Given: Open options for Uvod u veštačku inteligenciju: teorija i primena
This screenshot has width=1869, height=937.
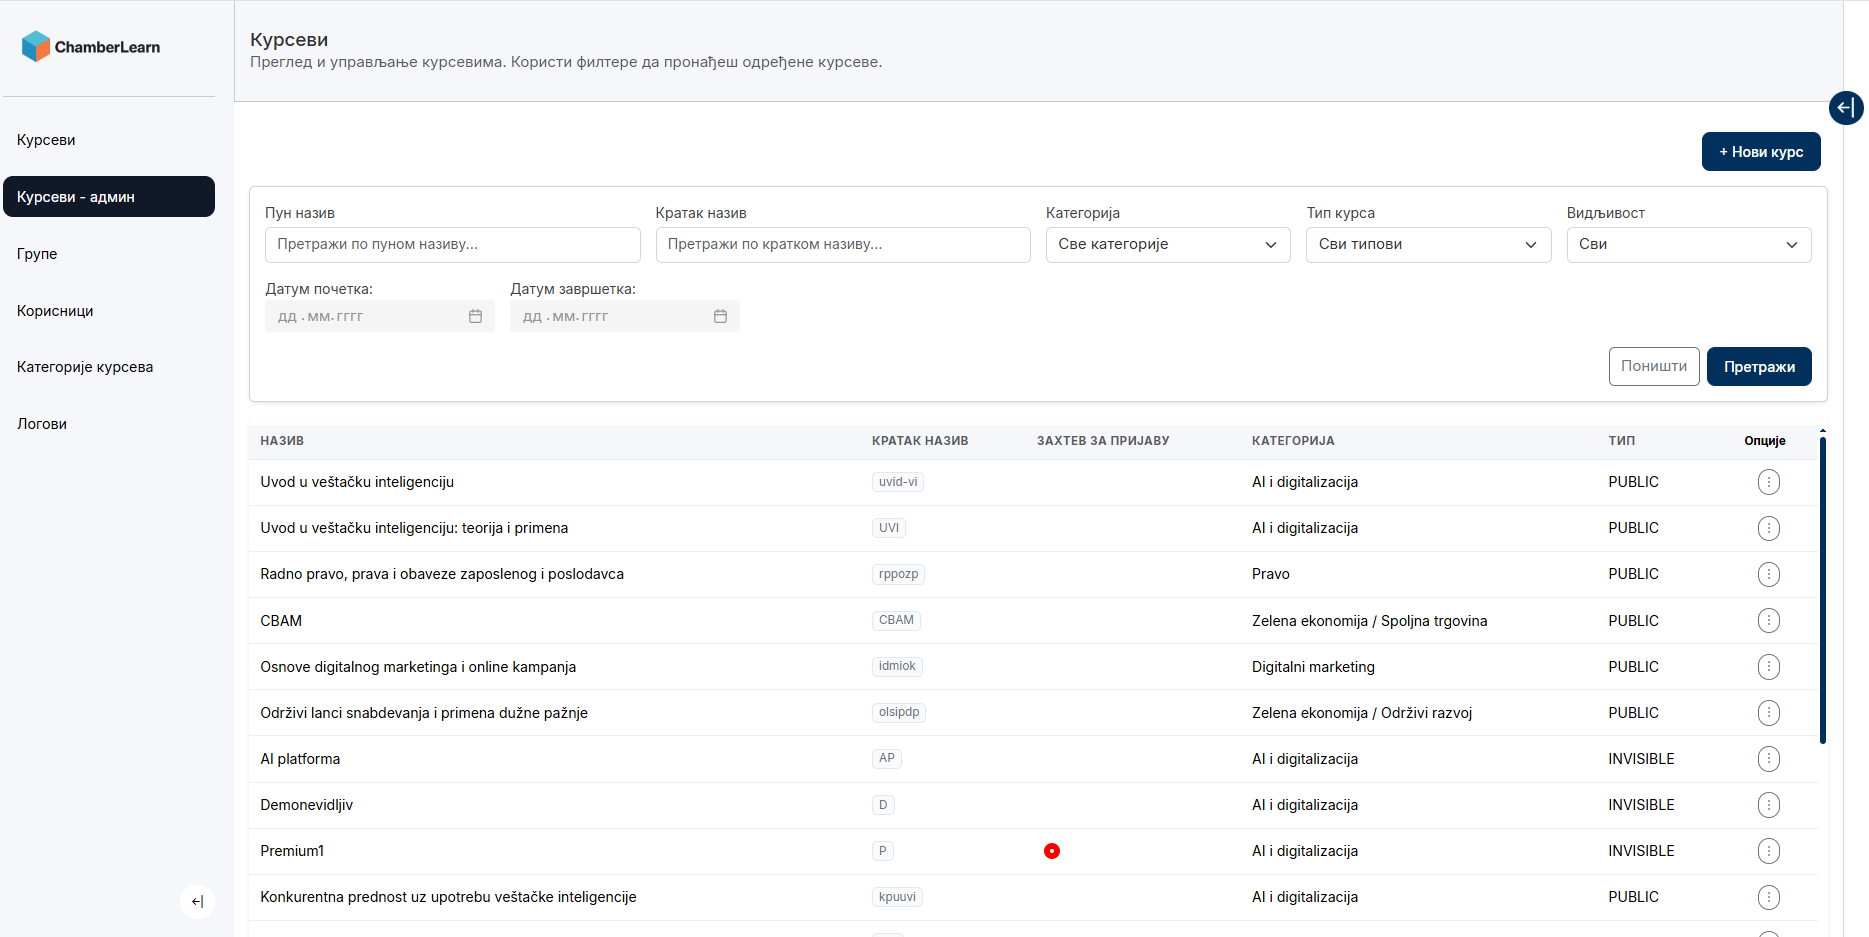Looking at the screenshot, I should point(1768,528).
